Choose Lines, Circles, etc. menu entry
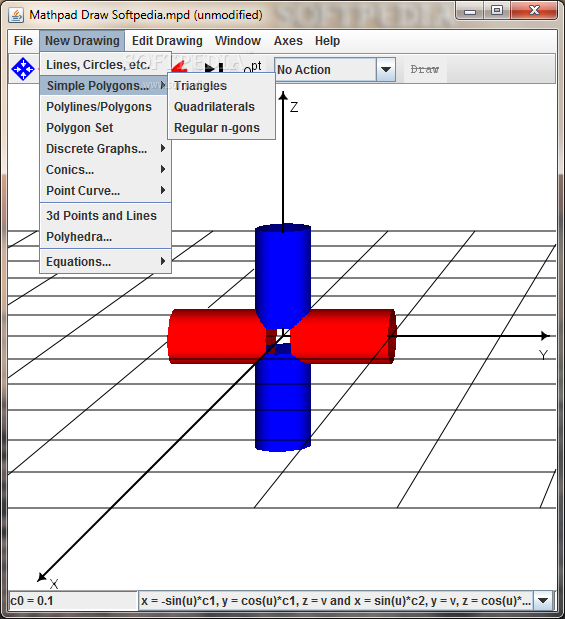This screenshot has height=619, width=565. pos(105,65)
